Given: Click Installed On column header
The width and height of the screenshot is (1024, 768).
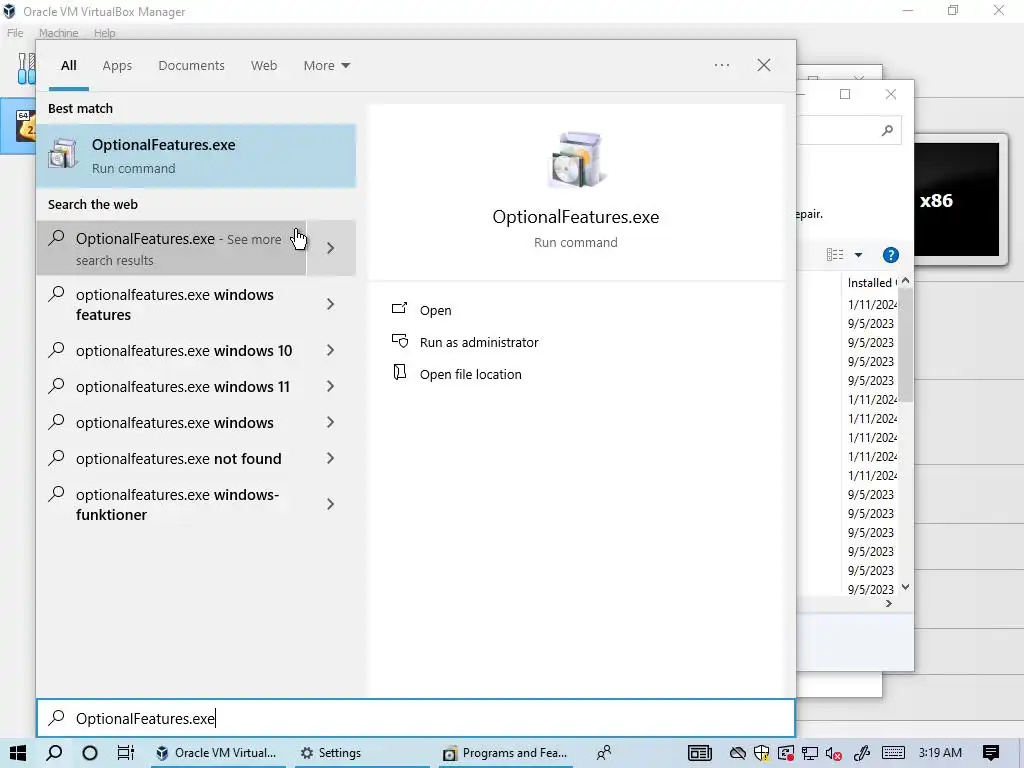Looking at the screenshot, I should tap(870, 283).
